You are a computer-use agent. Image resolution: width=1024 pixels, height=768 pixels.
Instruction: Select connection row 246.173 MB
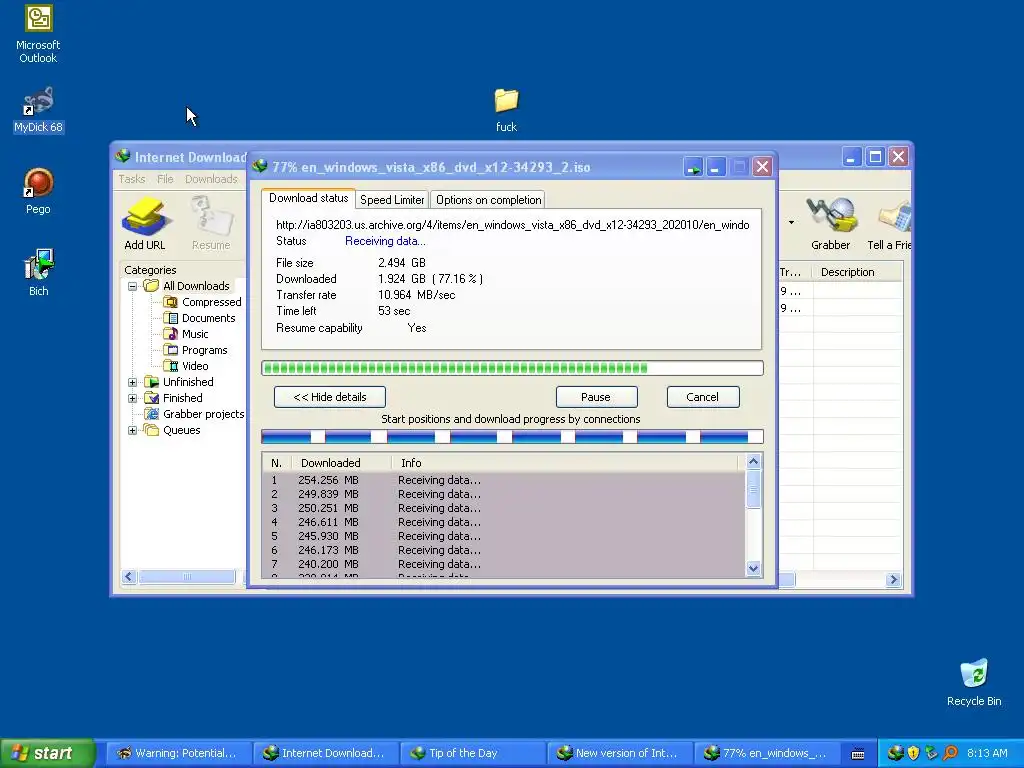point(504,551)
